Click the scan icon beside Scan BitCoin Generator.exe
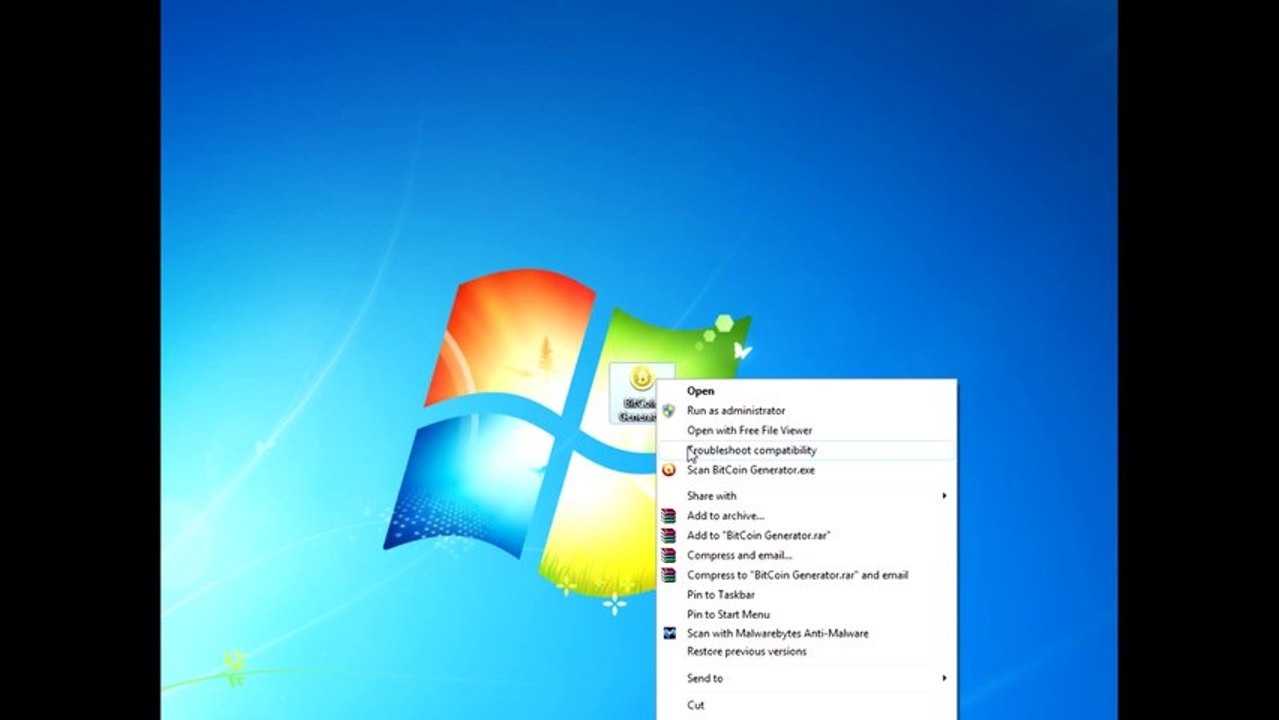The height and width of the screenshot is (720, 1279). click(x=668, y=470)
